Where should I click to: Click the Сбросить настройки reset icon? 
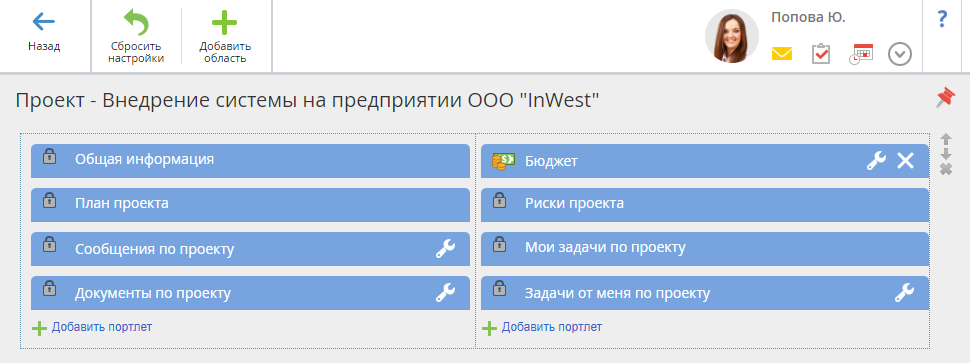pos(136,22)
